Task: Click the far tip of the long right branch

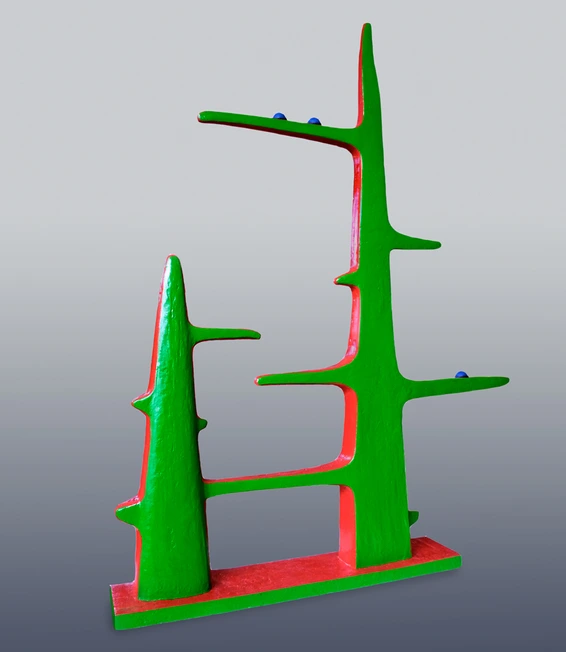Action: click(500, 380)
